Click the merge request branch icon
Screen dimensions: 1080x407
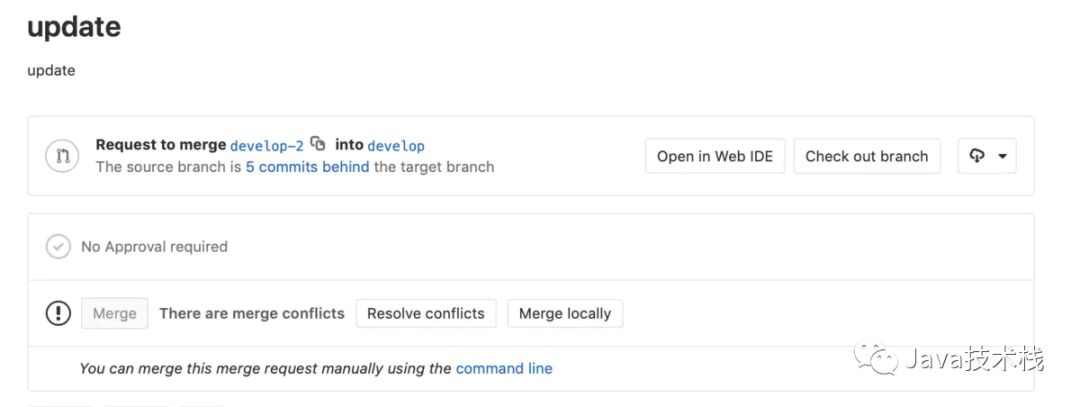pyautogui.click(x=60, y=156)
